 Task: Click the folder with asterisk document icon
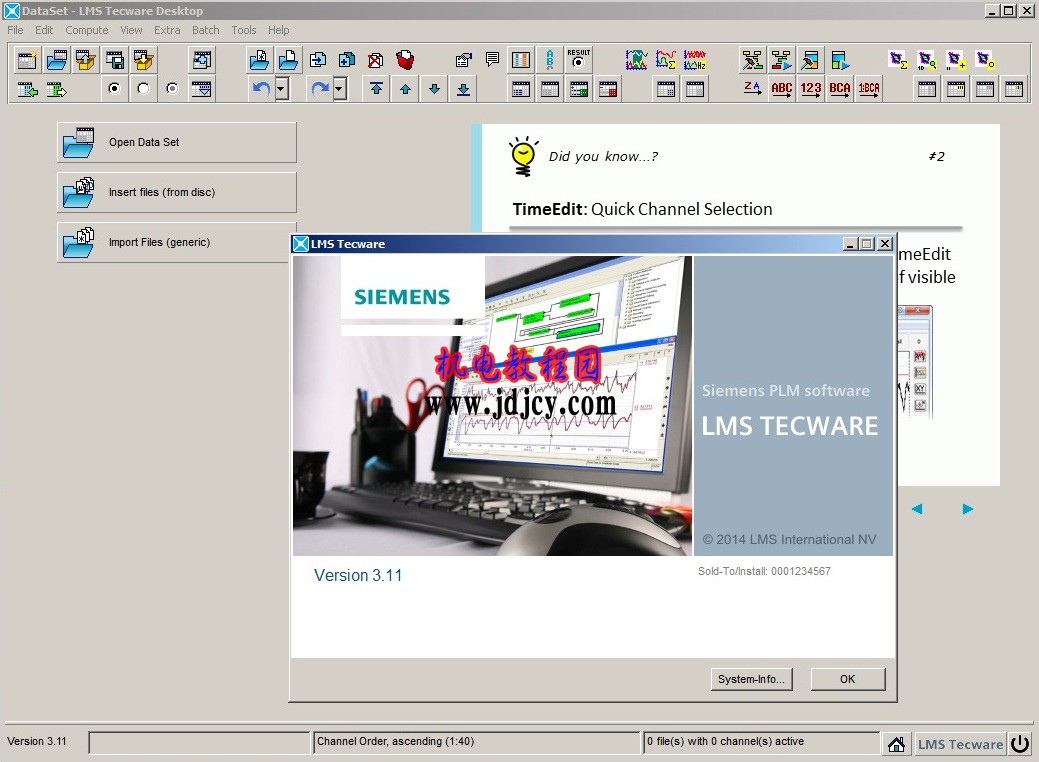(x=259, y=60)
